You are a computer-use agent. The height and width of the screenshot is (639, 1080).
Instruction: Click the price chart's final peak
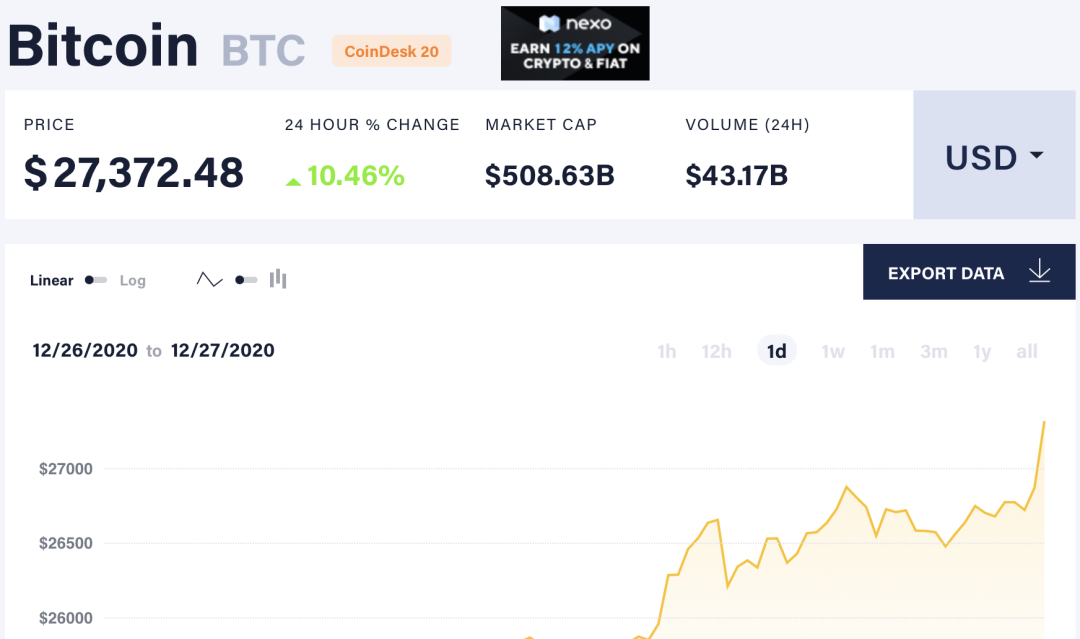pyautogui.click(x=1044, y=422)
